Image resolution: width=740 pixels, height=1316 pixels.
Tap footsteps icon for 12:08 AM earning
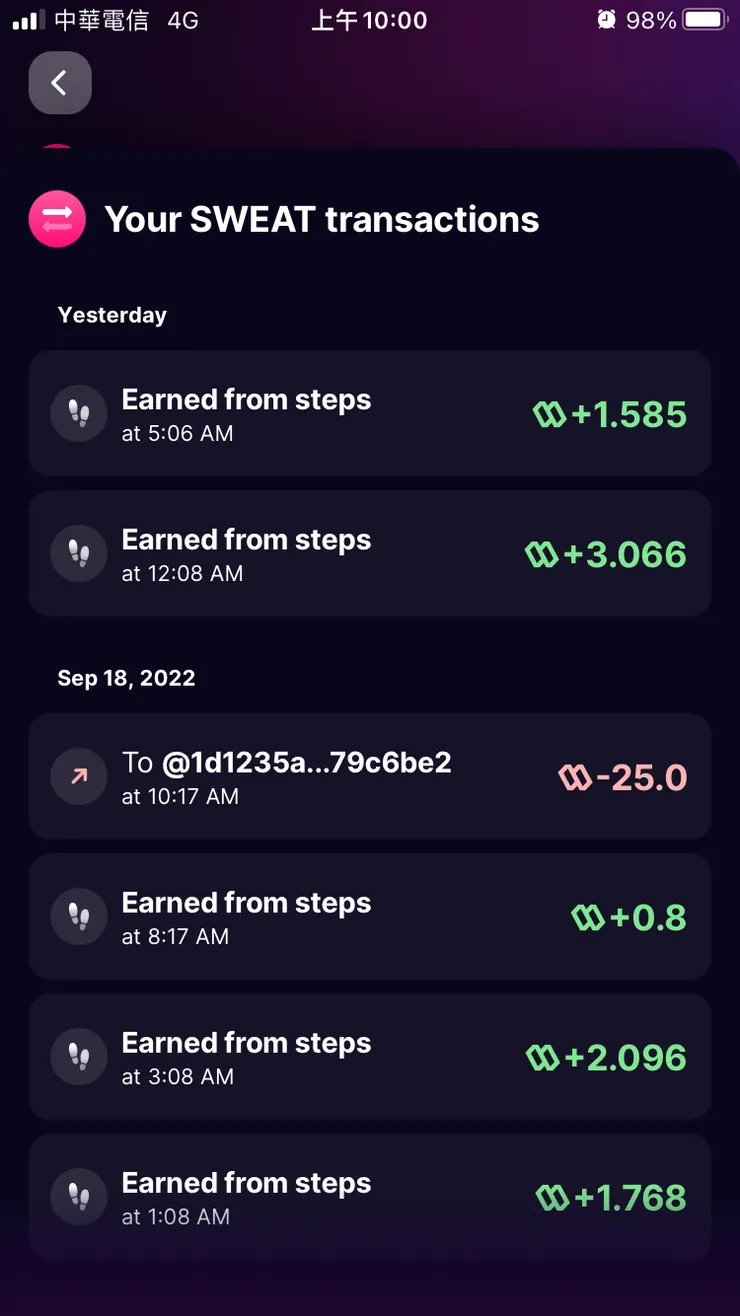coord(79,554)
